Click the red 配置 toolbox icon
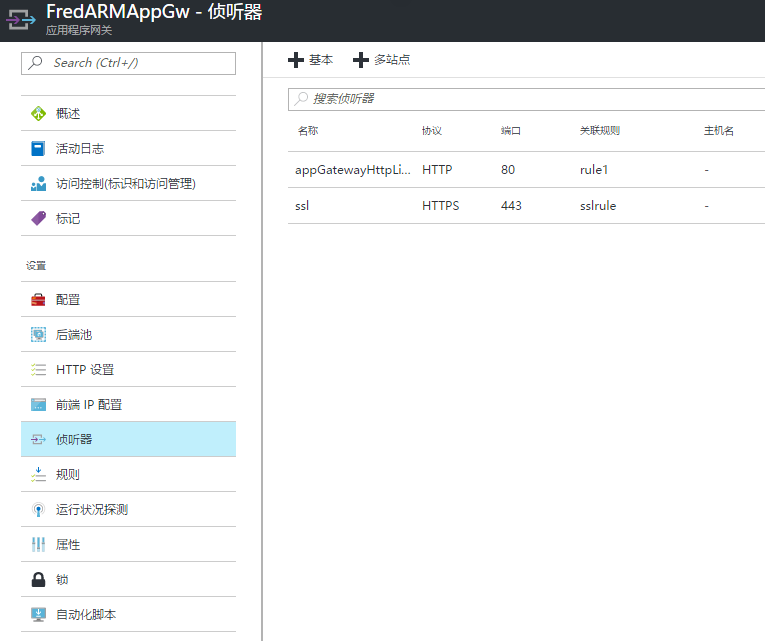 pyautogui.click(x=38, y=300)
